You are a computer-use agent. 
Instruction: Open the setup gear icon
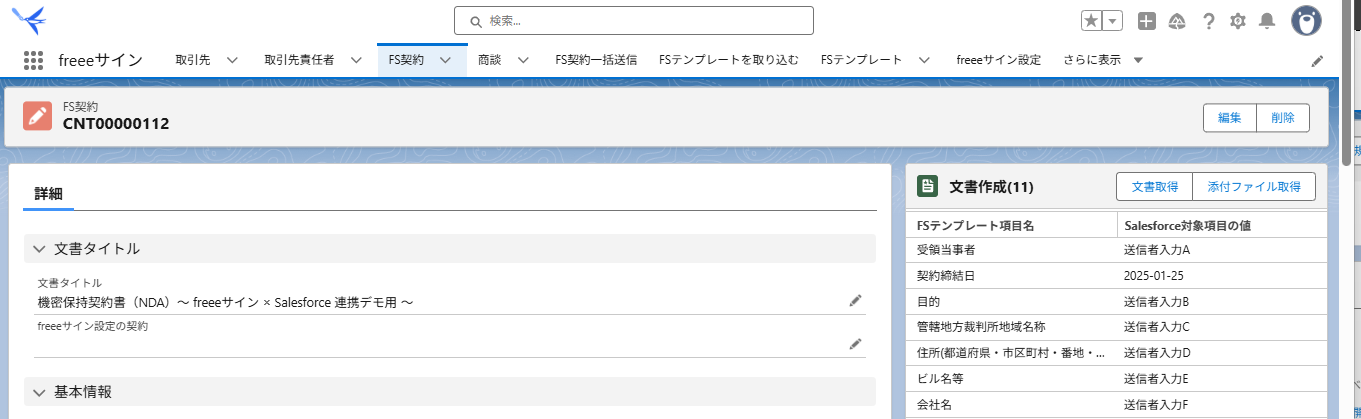(1238, 21)
